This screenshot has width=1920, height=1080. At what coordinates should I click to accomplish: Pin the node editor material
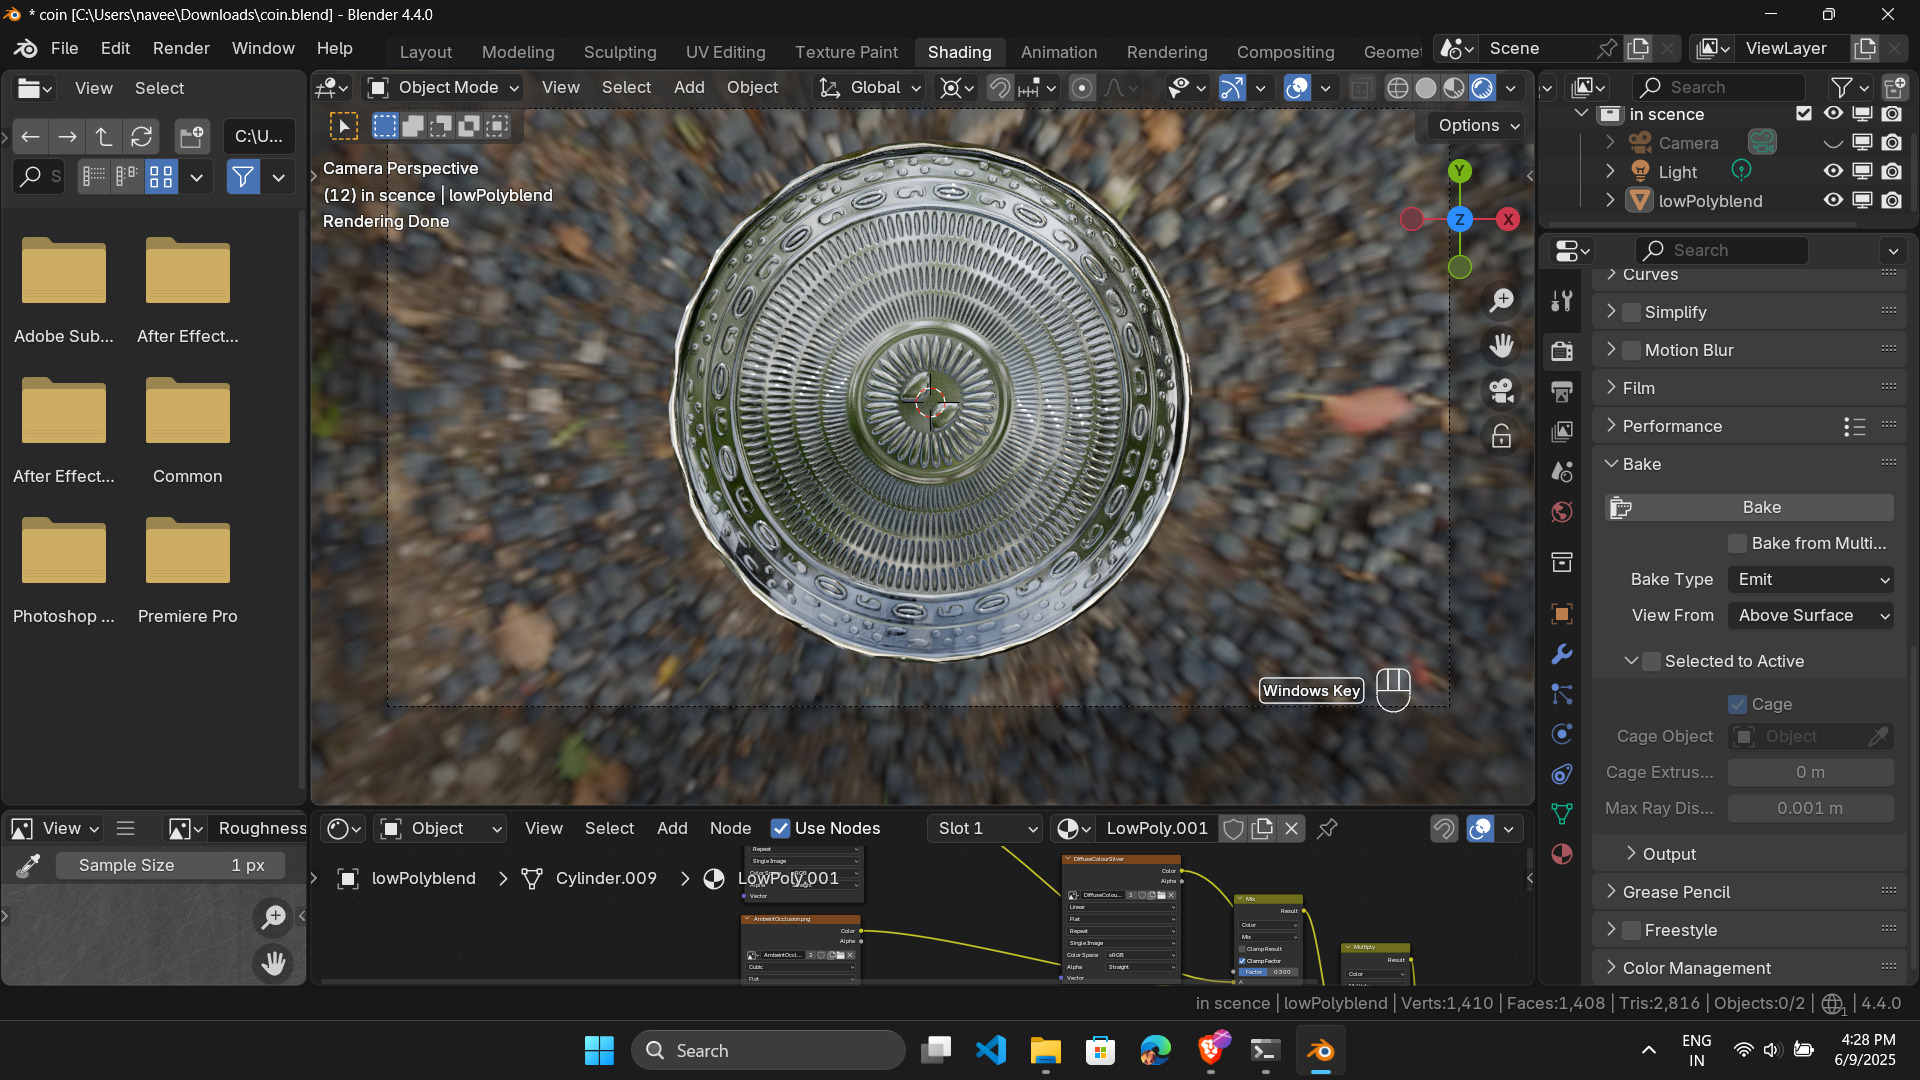(x=1327, y=829)
